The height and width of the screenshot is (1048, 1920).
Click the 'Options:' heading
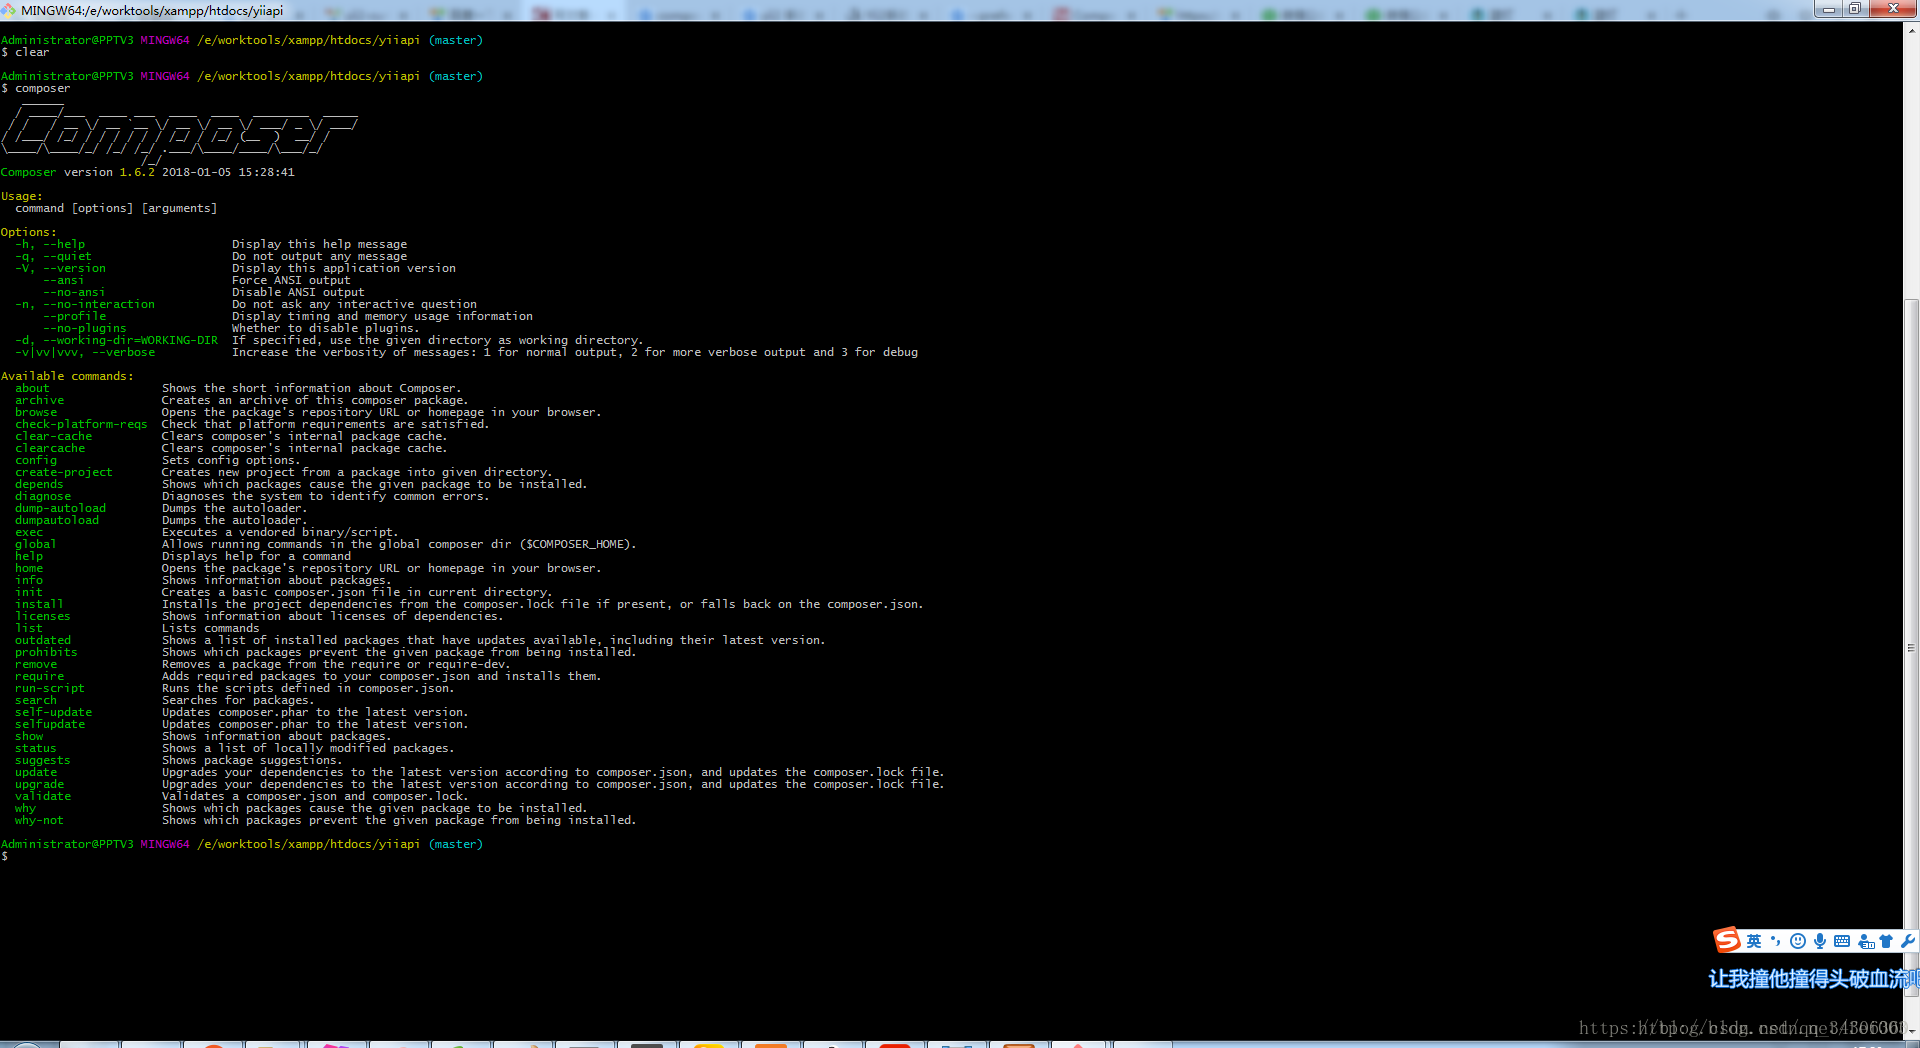[29, 232]
